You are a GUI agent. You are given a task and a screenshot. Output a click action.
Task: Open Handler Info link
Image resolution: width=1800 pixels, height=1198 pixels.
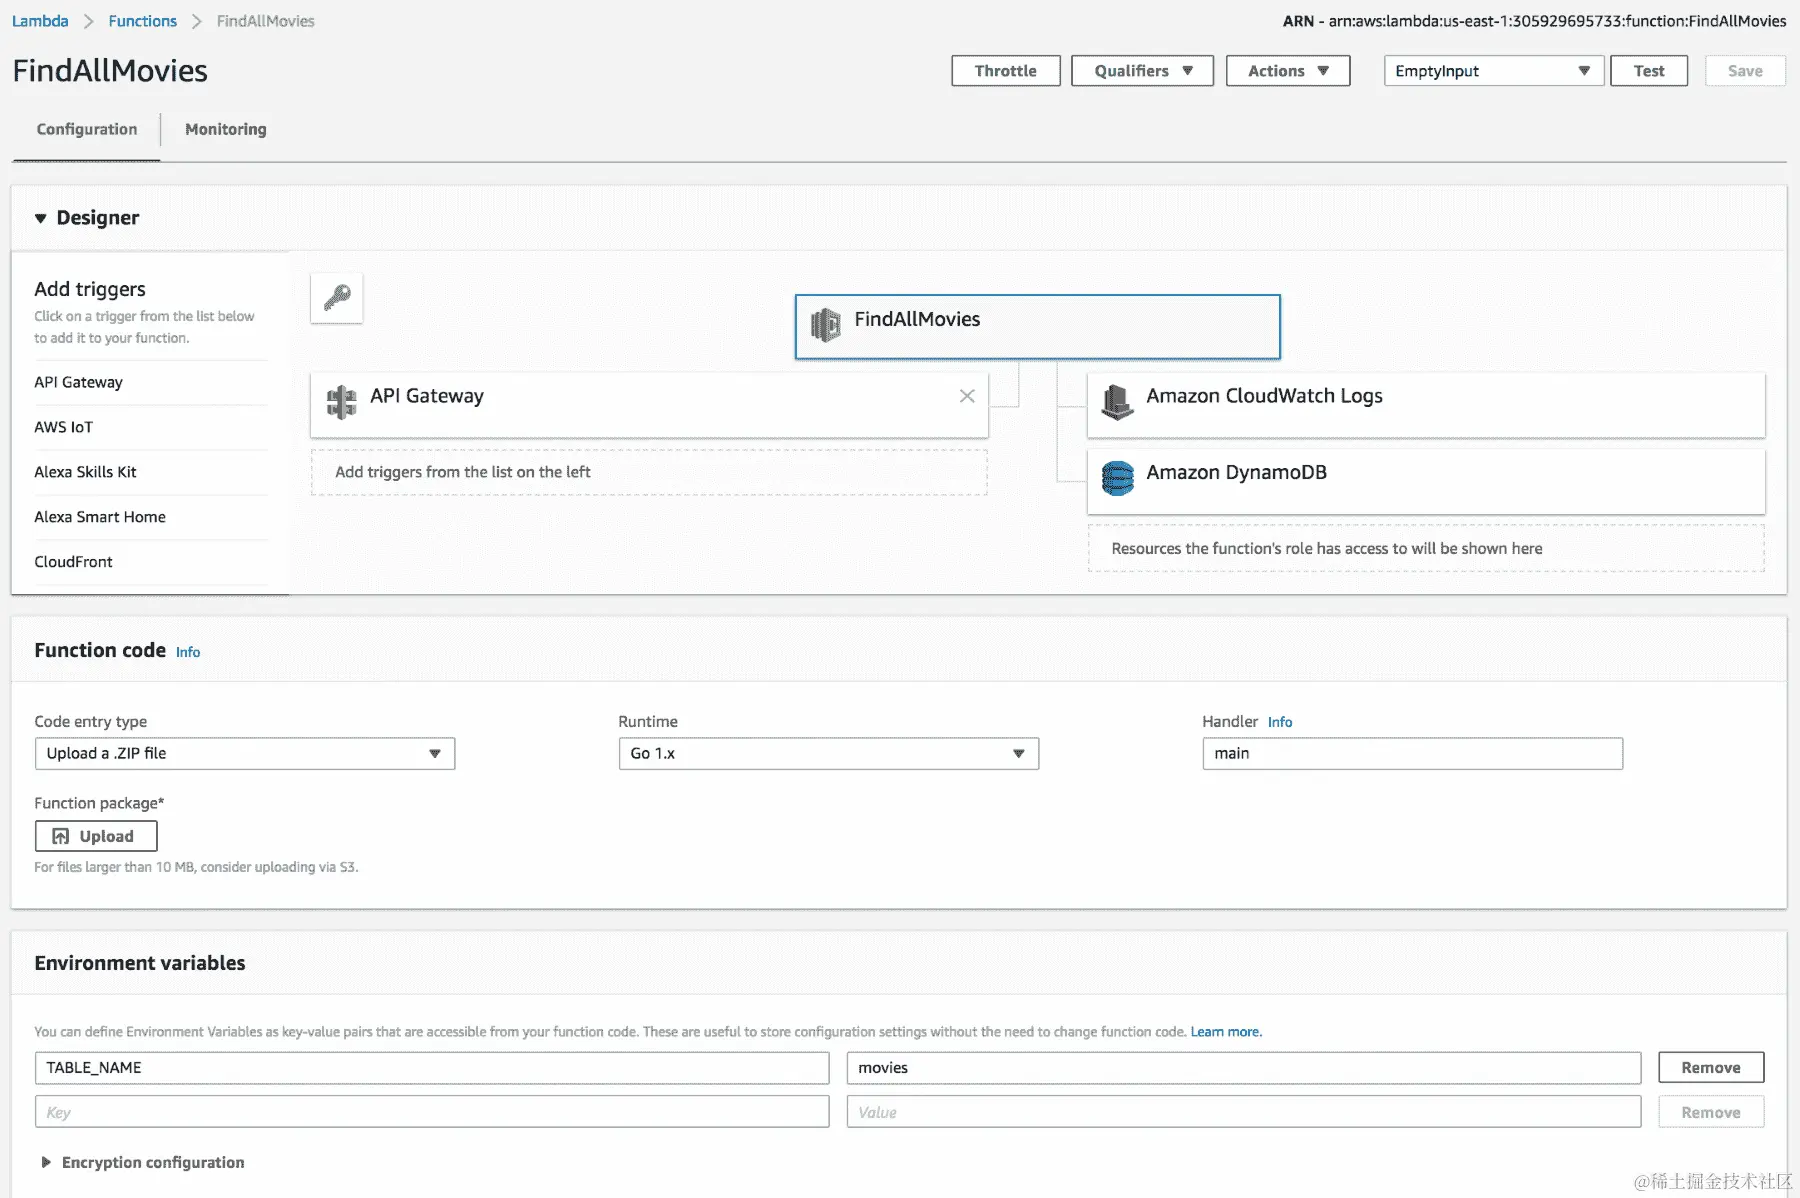1280,722
